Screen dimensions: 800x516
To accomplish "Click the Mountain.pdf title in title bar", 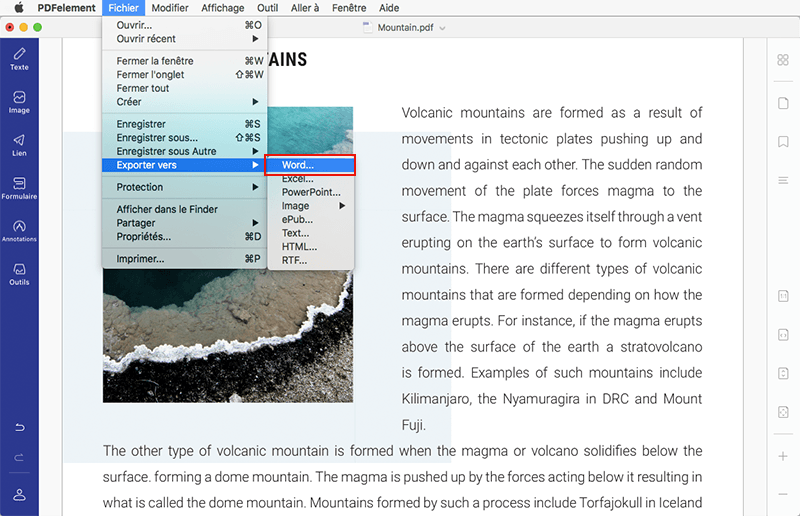I will [x=410, y=27].
